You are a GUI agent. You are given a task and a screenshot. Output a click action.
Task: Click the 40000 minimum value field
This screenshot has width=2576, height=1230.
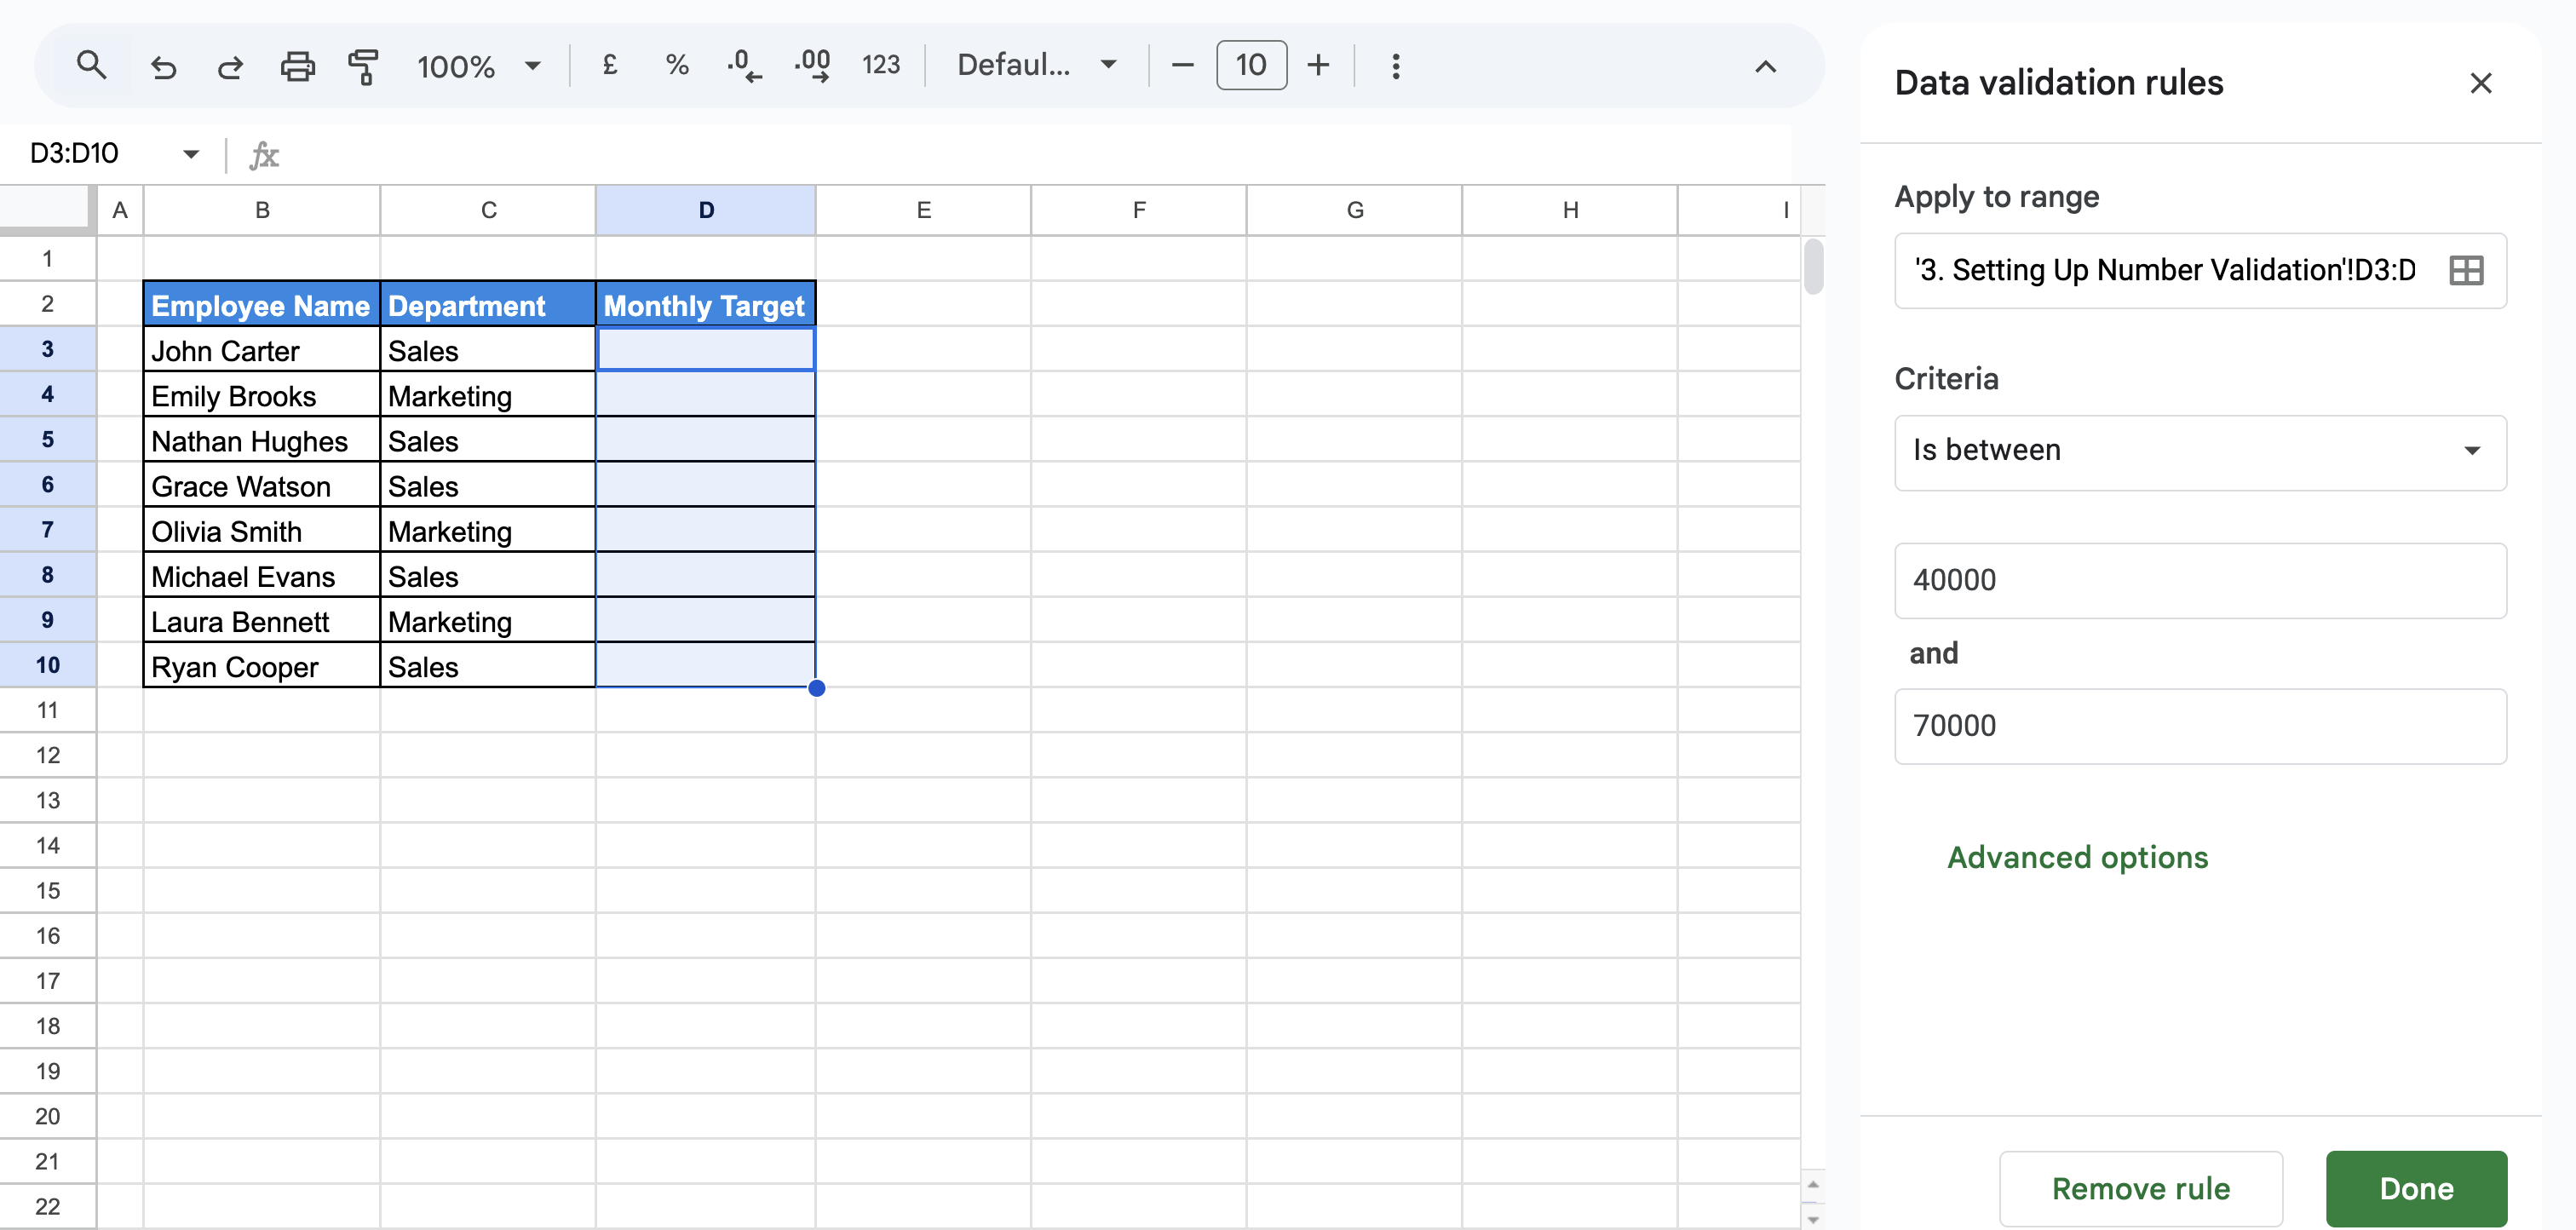[x=2199, y=581]
